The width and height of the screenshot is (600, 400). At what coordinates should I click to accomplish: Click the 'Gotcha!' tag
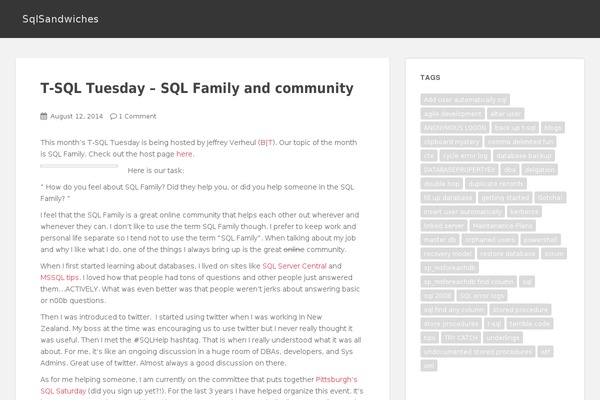click(x=550, y=198)
